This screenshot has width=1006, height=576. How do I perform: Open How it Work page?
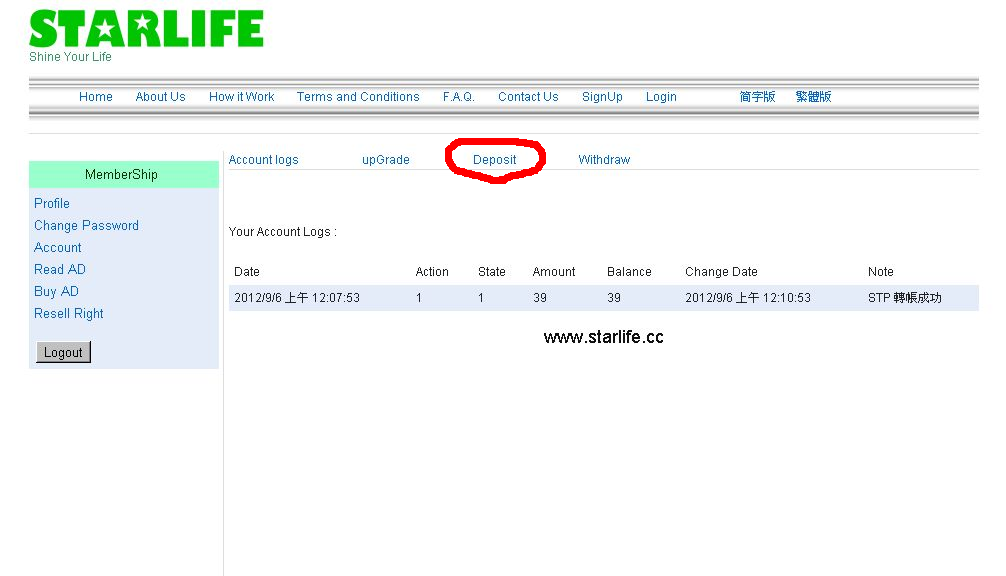(x=241, y=97)
